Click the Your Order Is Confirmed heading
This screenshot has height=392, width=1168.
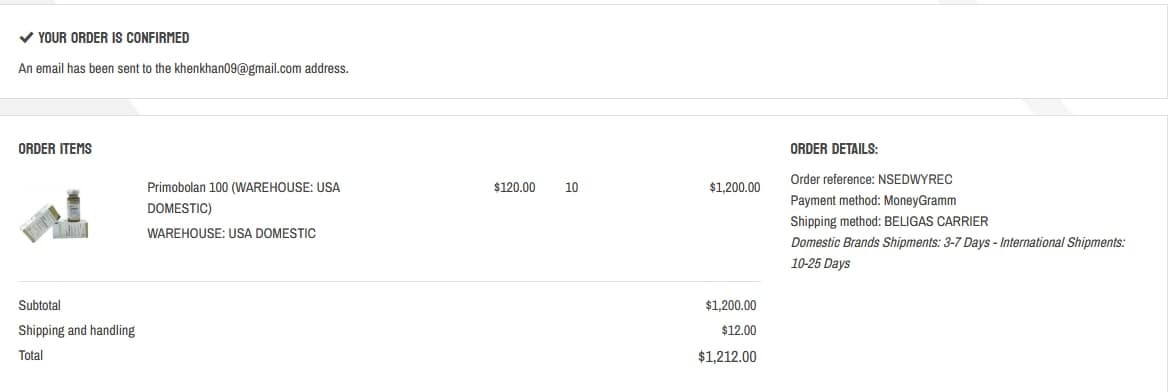click(x=113, y=37)
